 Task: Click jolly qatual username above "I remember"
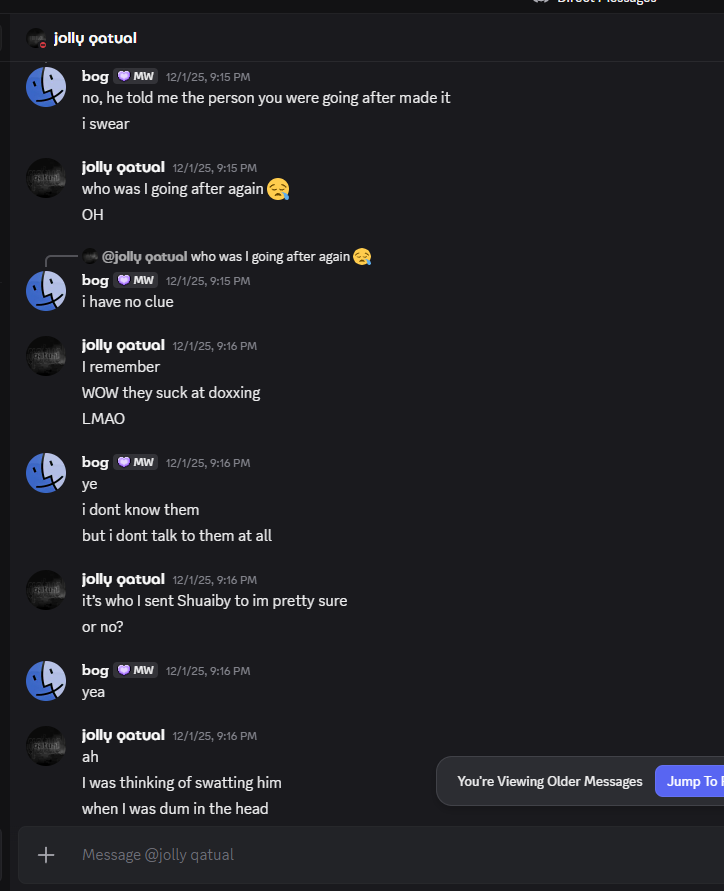click(123, 345)
